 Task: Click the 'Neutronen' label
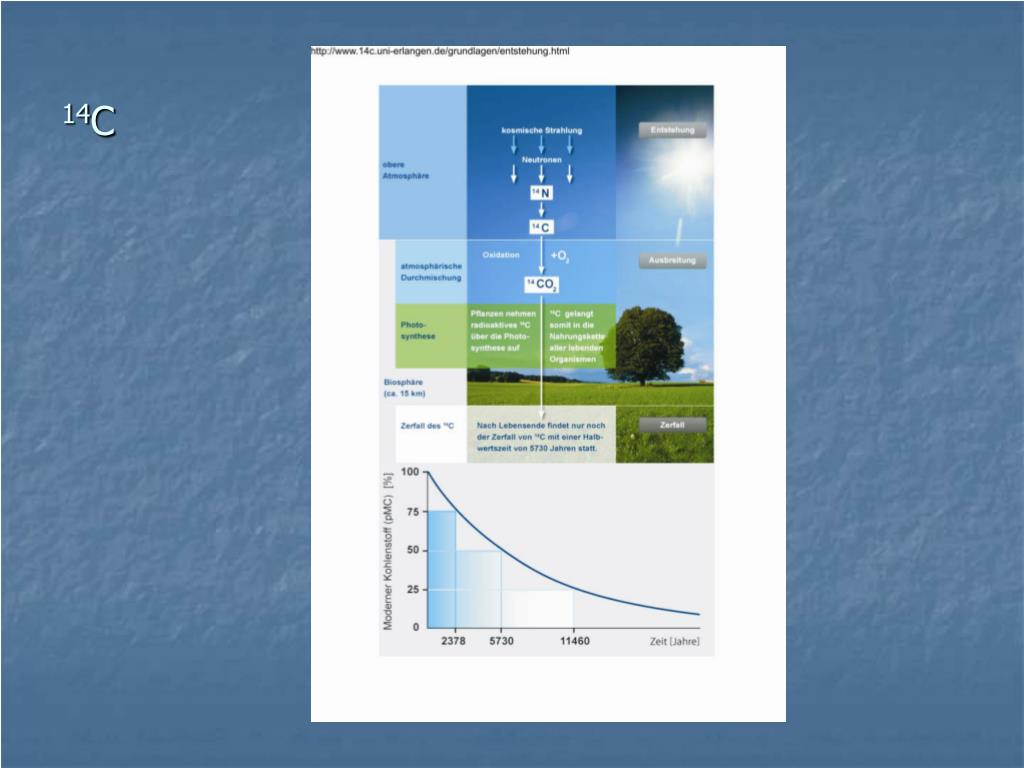click(x=541, y=159)
